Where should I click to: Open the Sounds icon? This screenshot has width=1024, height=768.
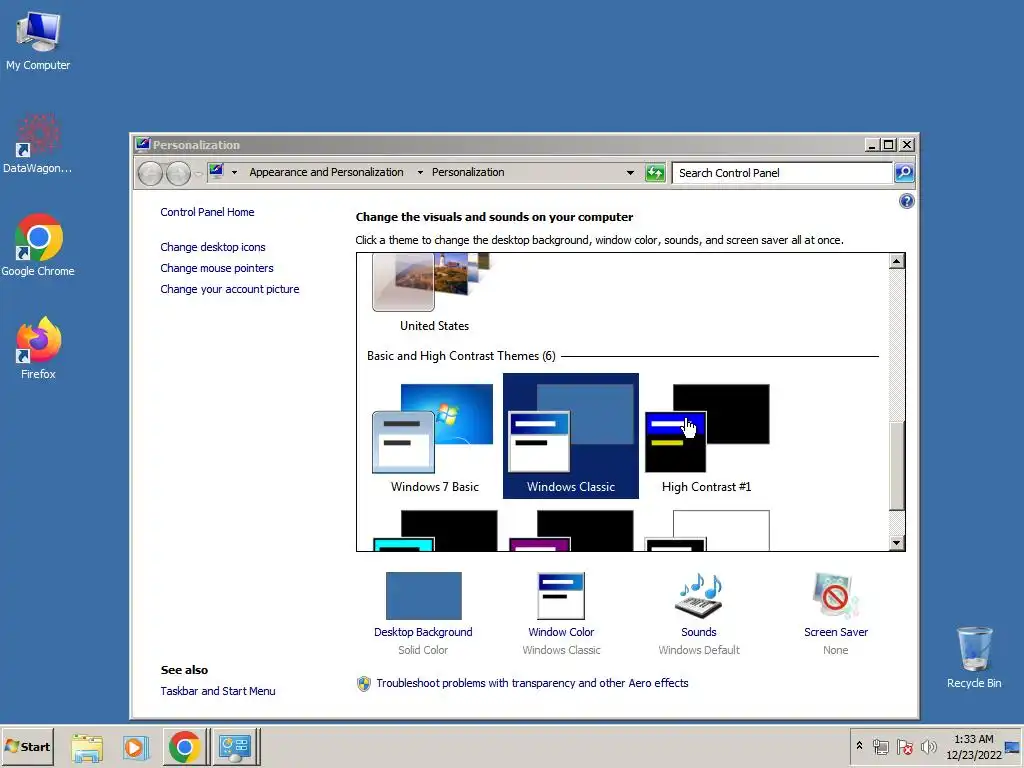[699, 596]
